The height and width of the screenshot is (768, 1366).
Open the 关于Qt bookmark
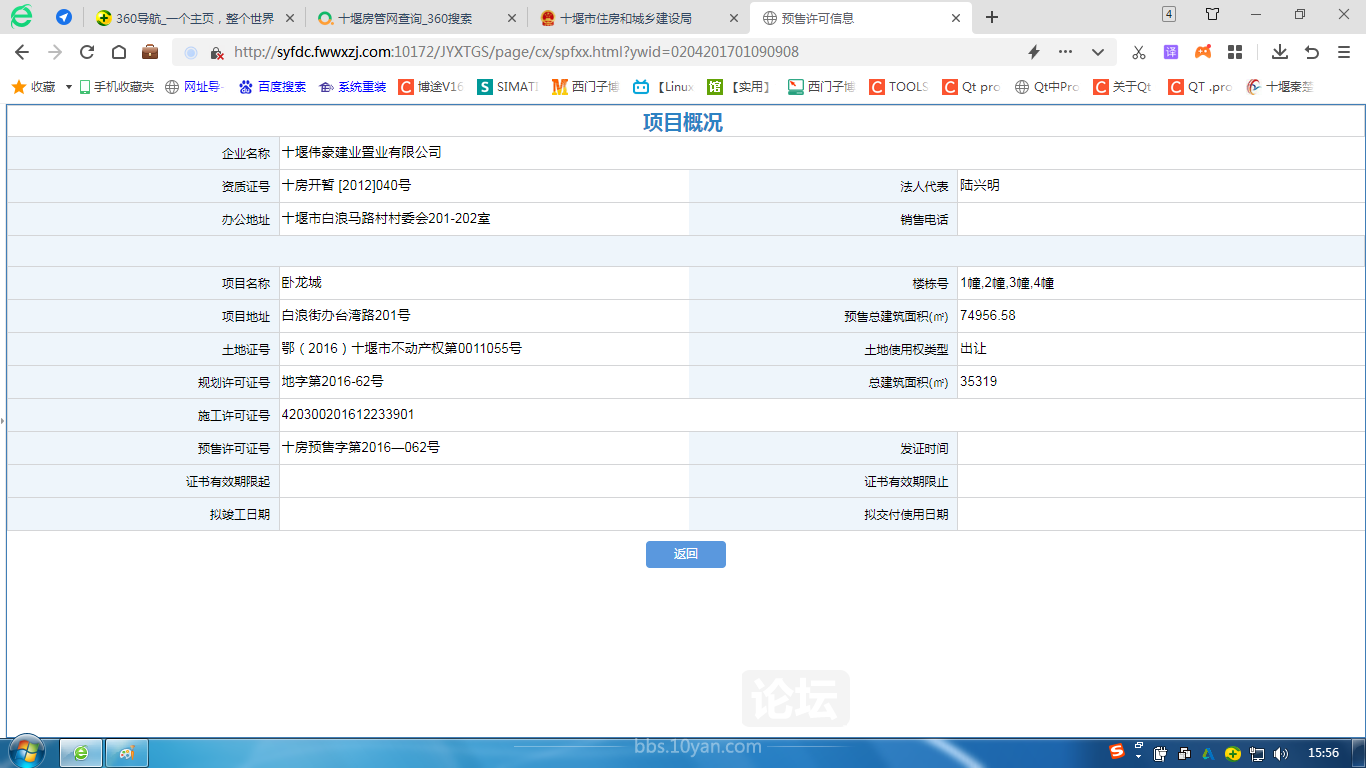(1123, 87)
